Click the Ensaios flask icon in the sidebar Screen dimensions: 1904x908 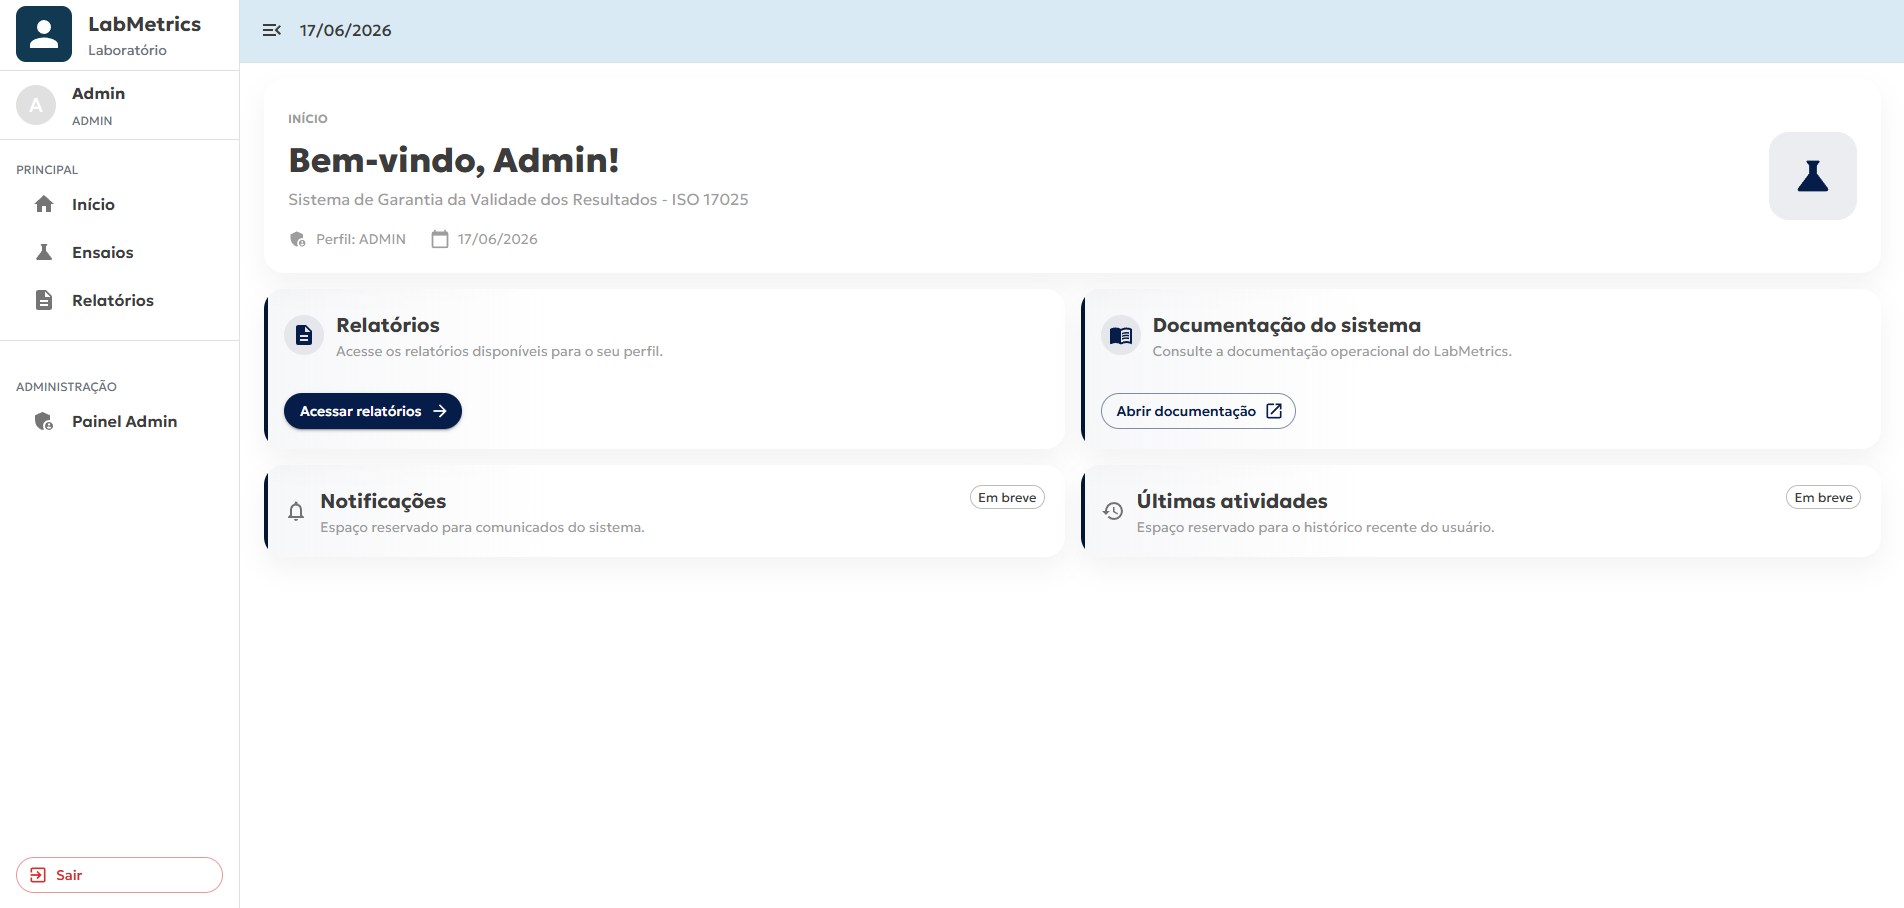[44, 252]
